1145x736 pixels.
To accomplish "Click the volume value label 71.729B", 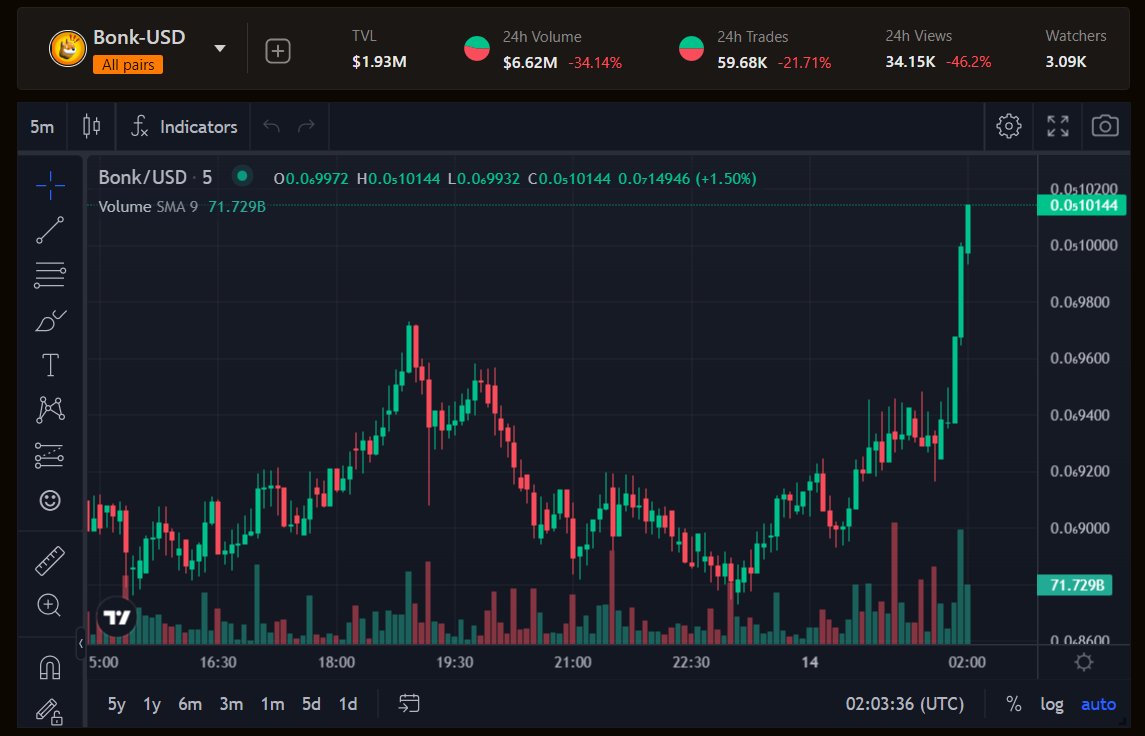I will click(1074, 585).
